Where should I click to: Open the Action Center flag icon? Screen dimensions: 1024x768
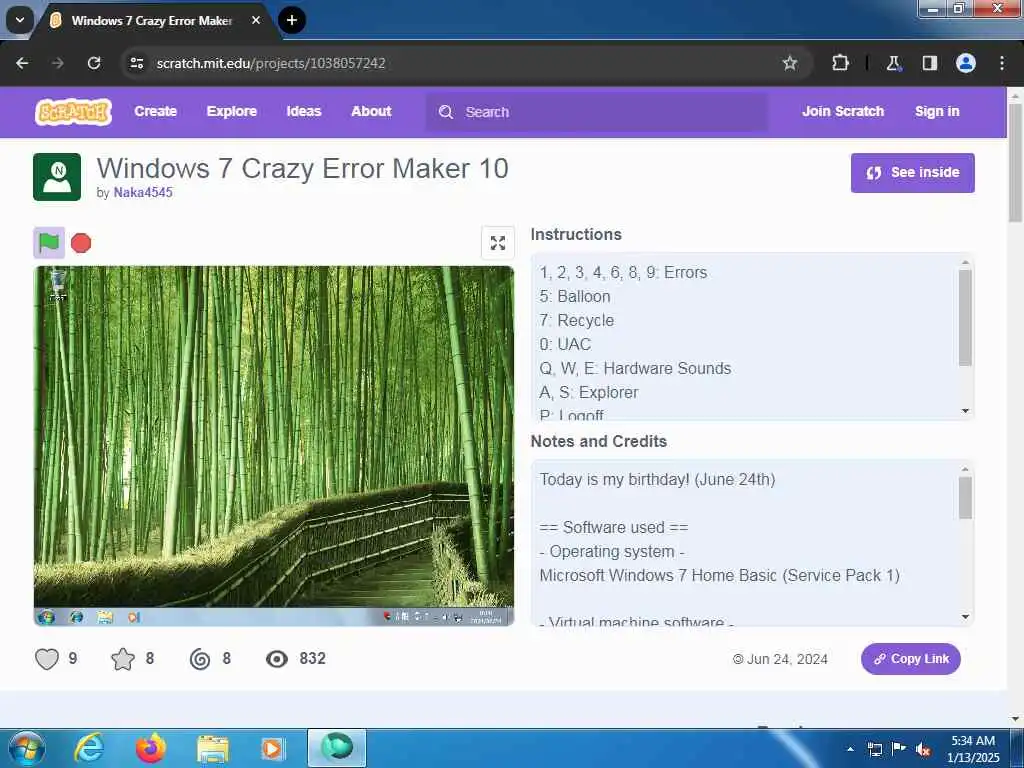point(899,749)
